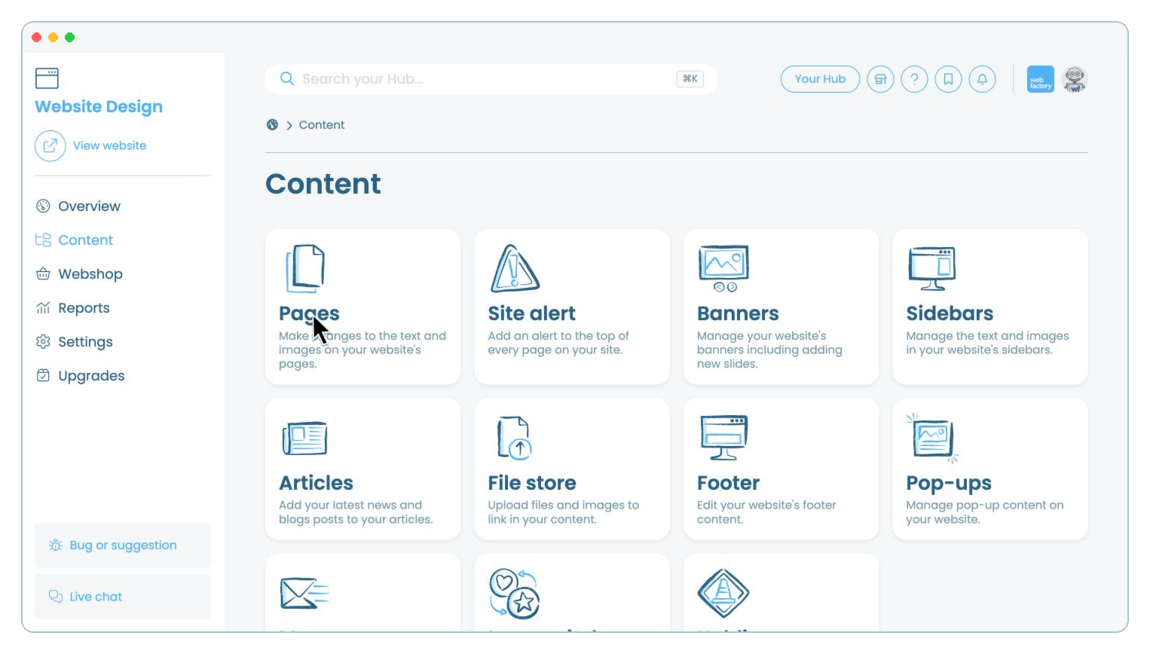
Task: Select the Footer monitor icon
Action: [723, 438]
